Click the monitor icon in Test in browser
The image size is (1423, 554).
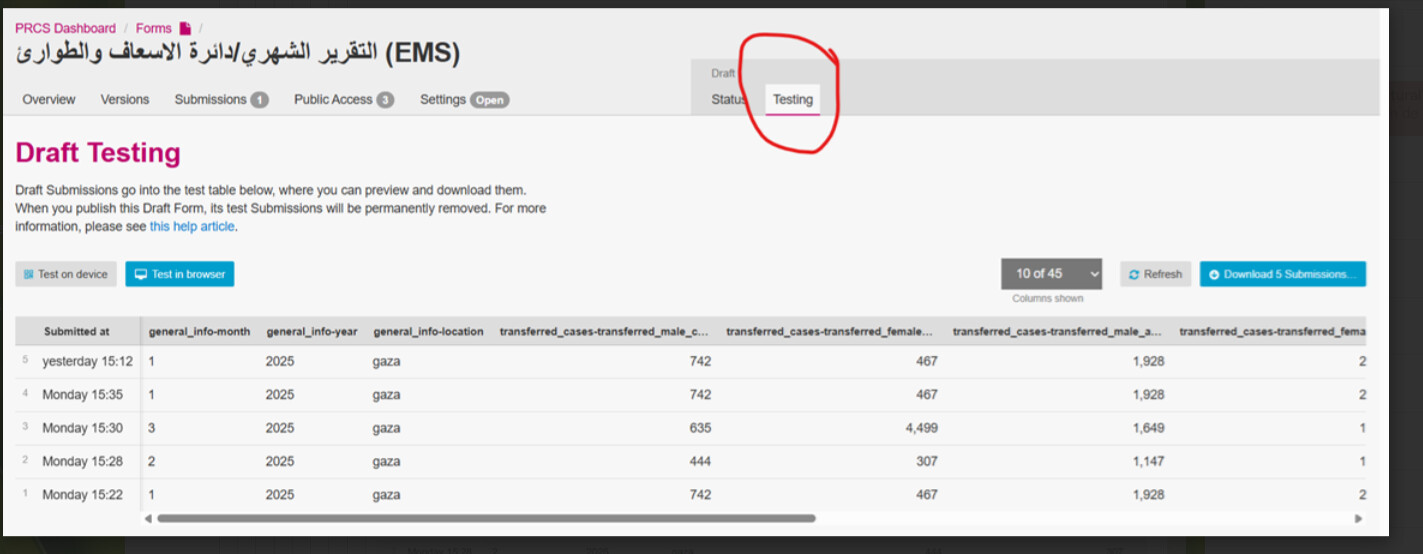(x=140, y=274)
